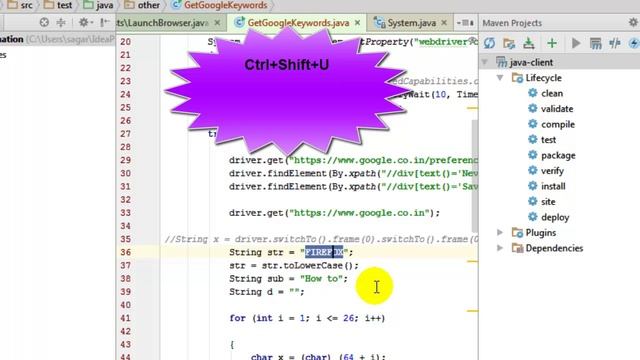Click driver.get google.co.in line 33
640x360 pixels.
tap(334, 213)
